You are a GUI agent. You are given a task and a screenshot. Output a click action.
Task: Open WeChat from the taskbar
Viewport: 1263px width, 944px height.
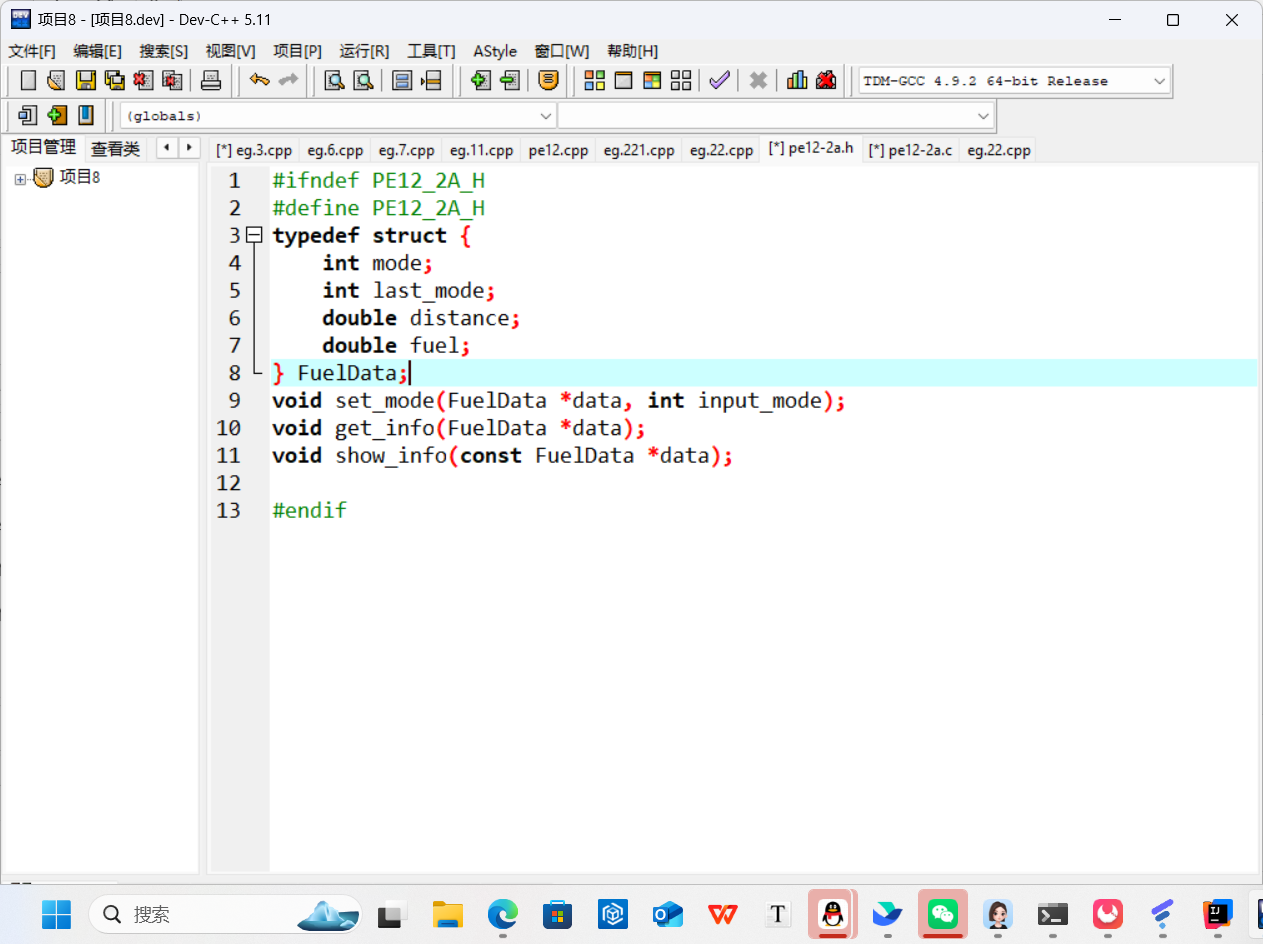pos(943,914)
